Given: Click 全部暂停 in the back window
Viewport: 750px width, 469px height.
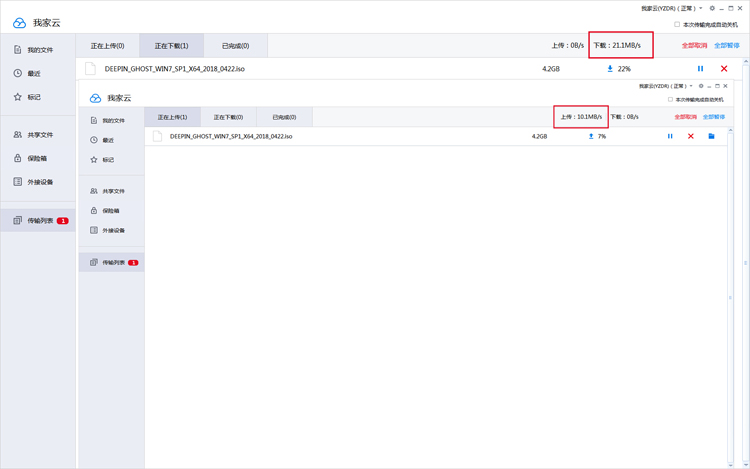Looking at the screenshot, I should tap(727, 45).
